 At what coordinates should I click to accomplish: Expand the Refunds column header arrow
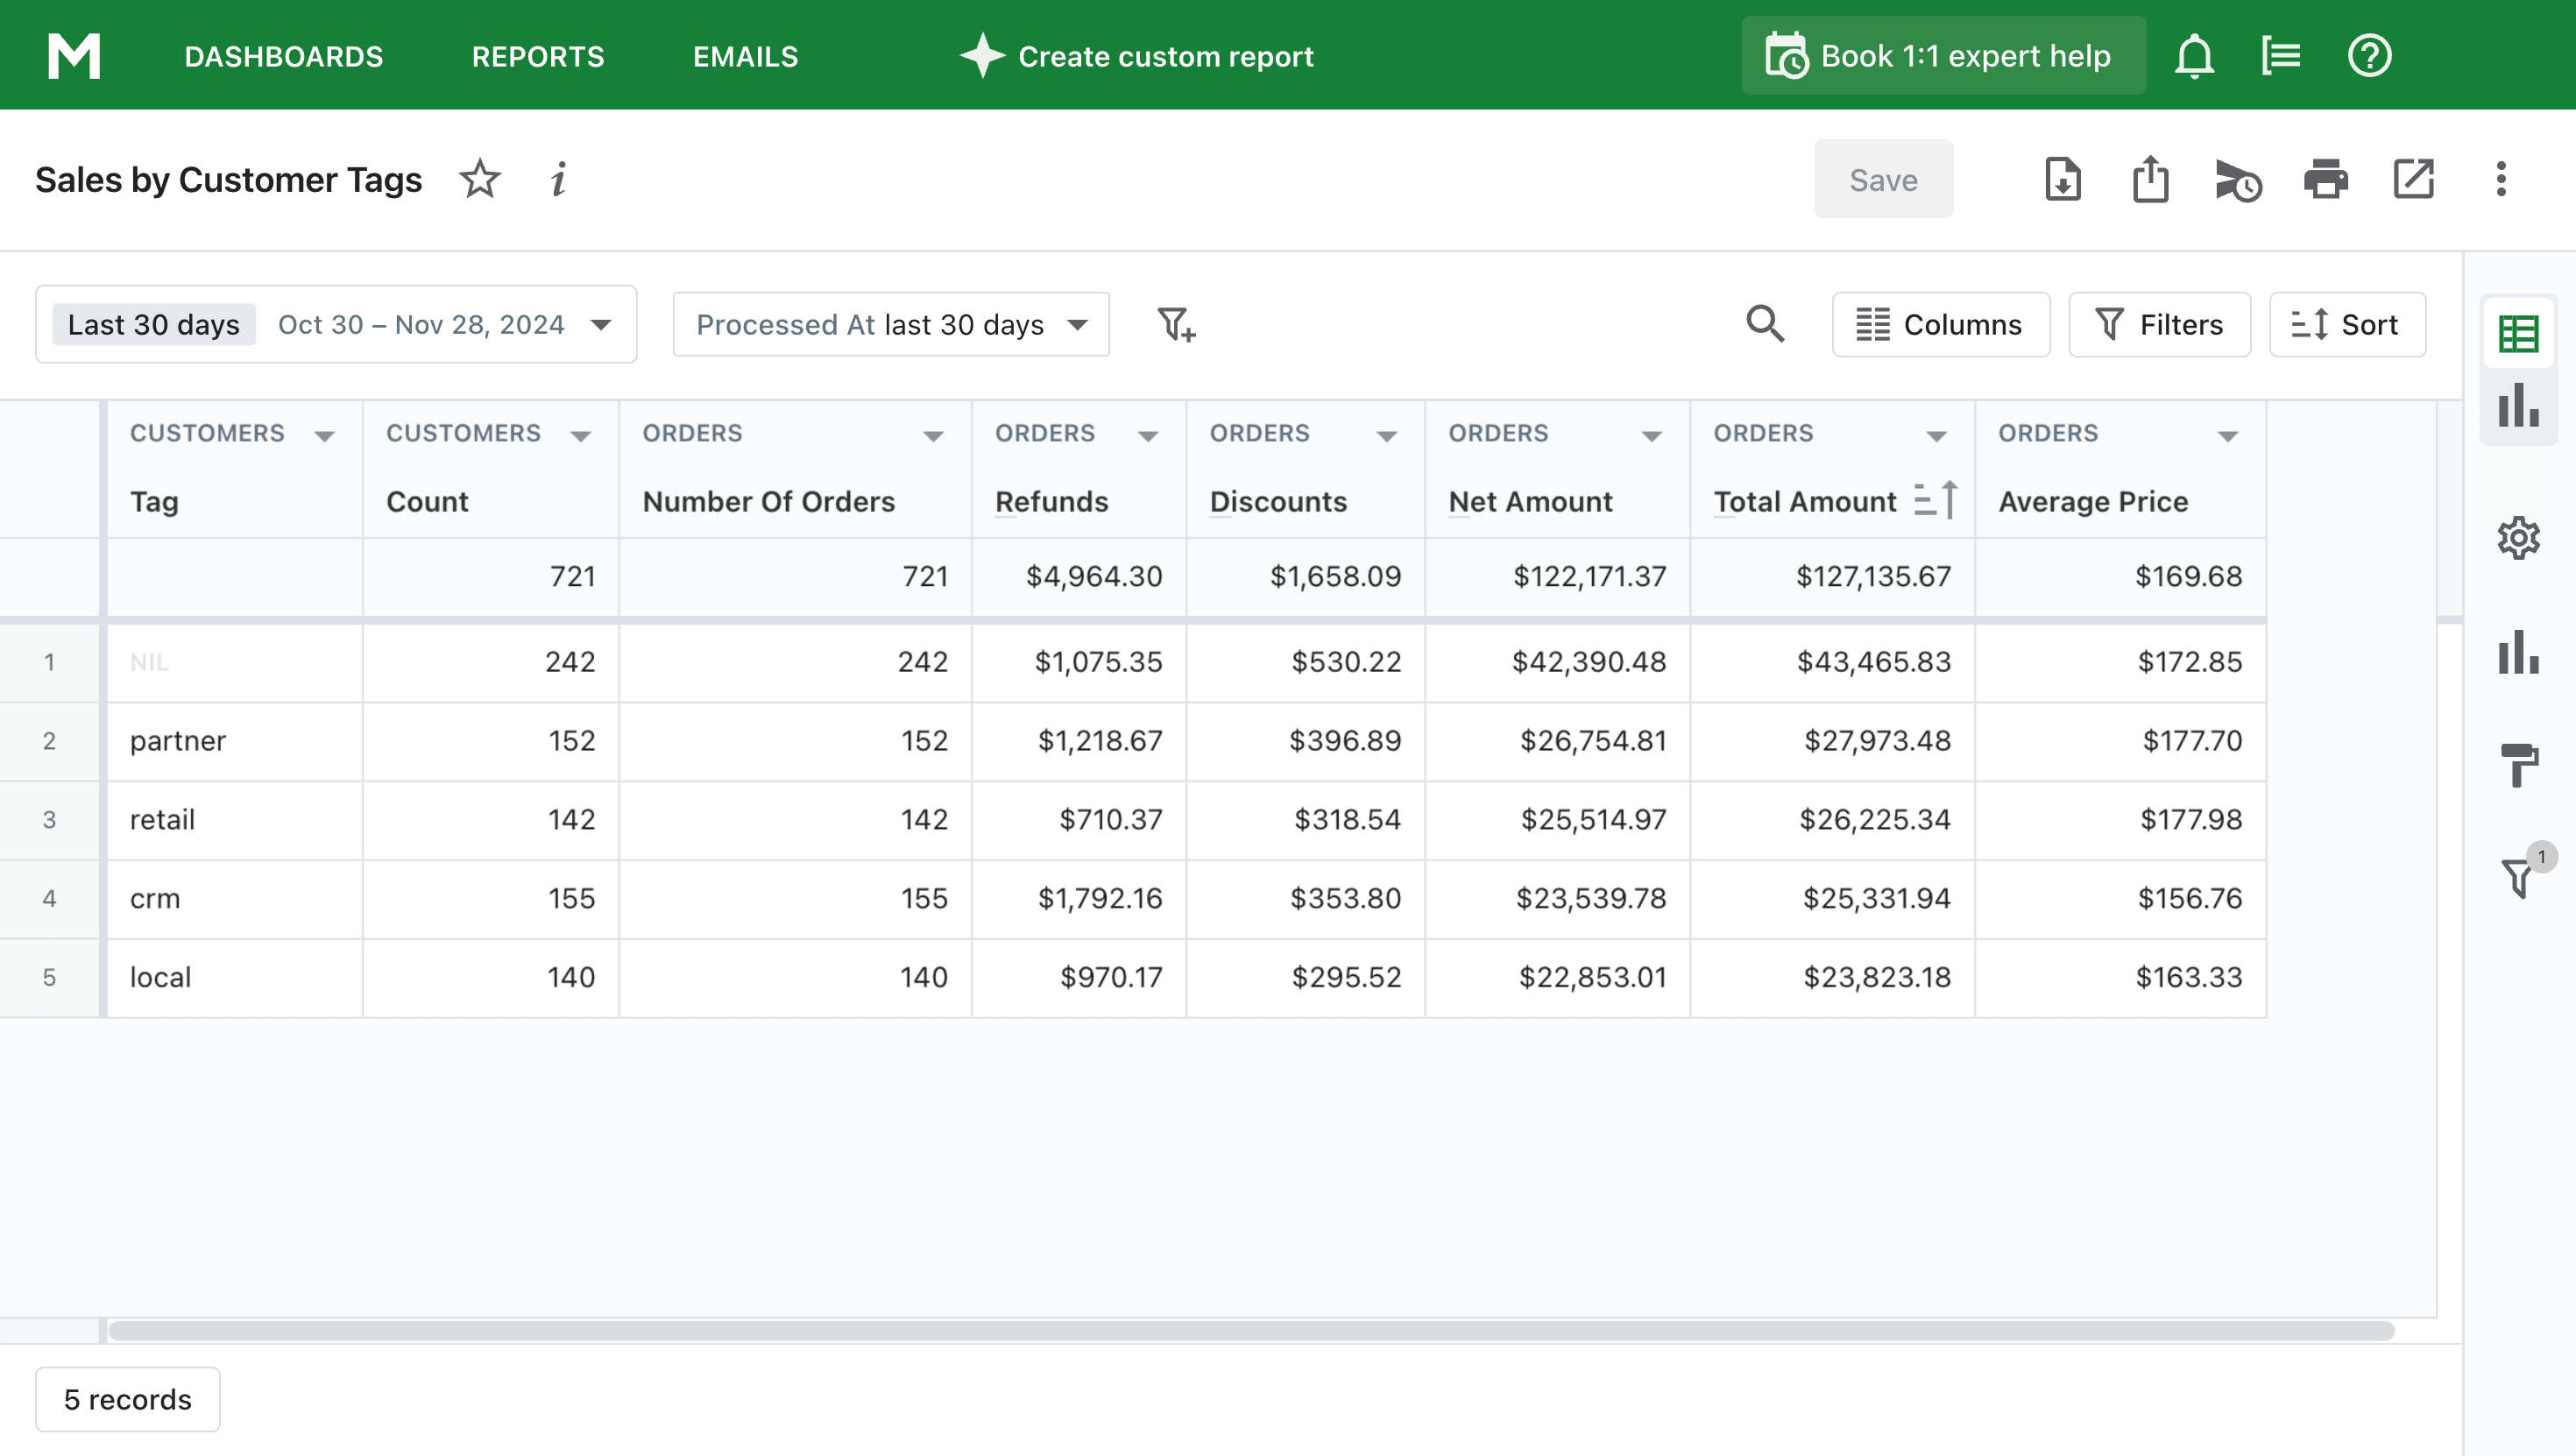(1148, 435)
